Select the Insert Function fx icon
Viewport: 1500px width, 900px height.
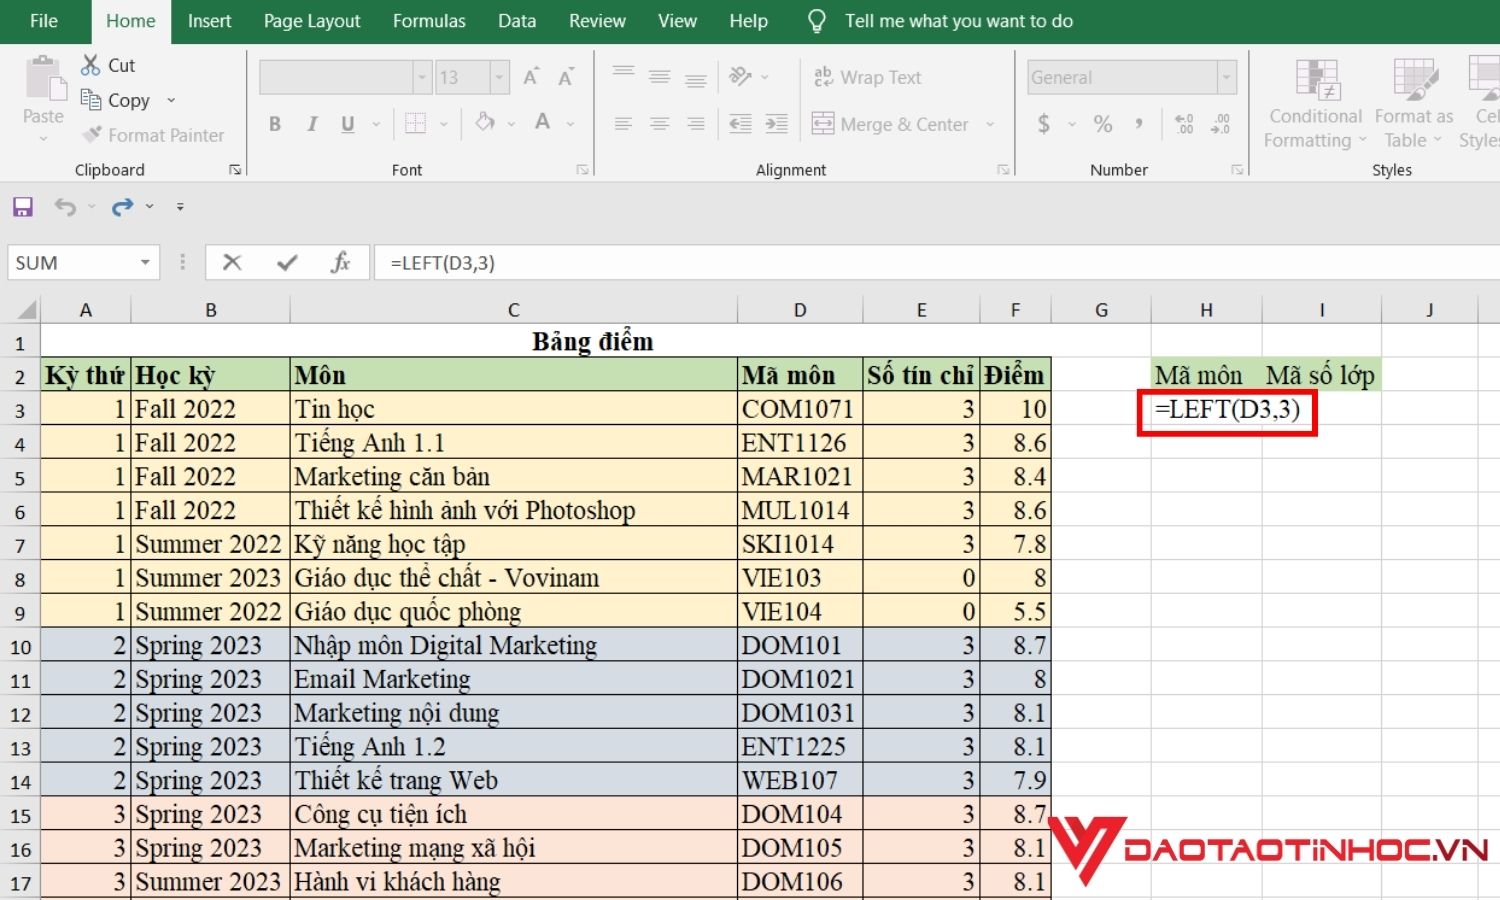click(x=340, y=262)
